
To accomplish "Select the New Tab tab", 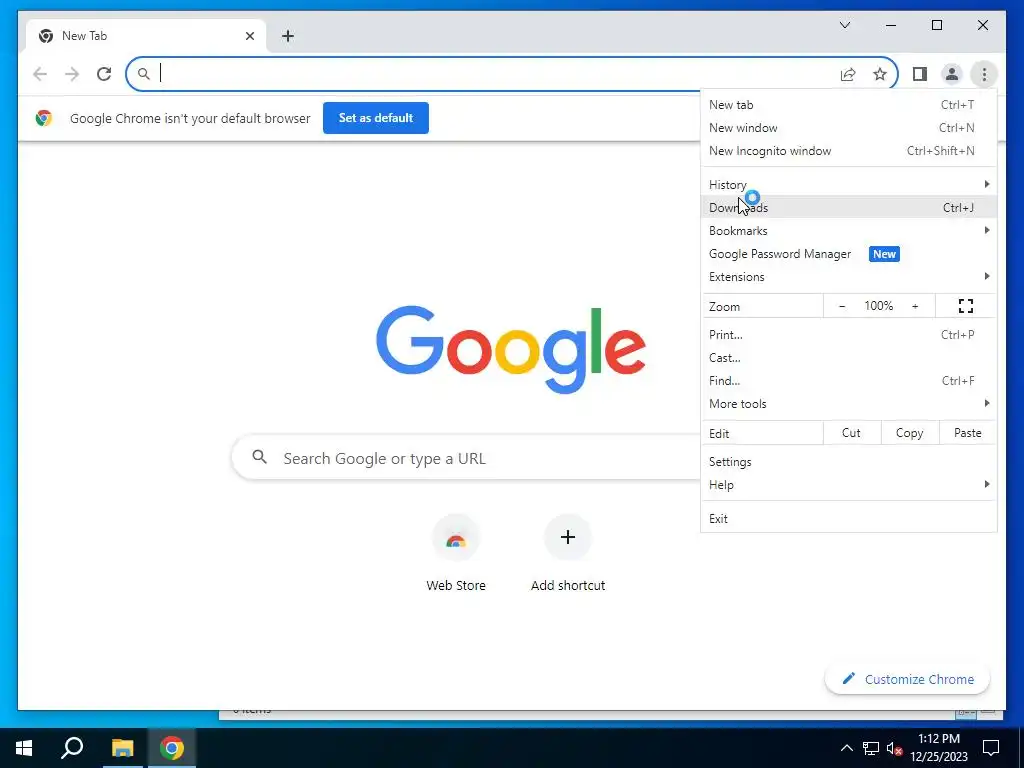I will coord(146,36).
